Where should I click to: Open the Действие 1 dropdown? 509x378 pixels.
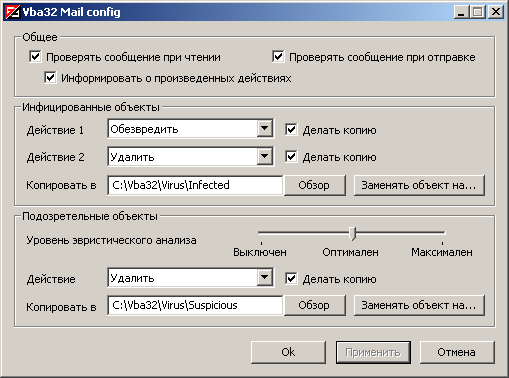pos(265,129)
